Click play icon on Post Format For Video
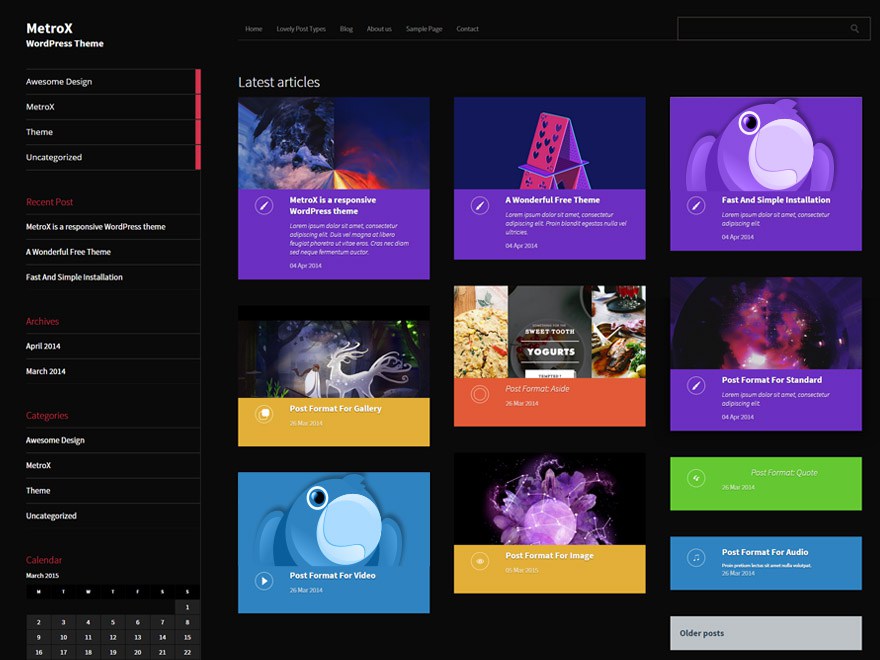This screenshot has width=880, height=660. click(264, 581)
